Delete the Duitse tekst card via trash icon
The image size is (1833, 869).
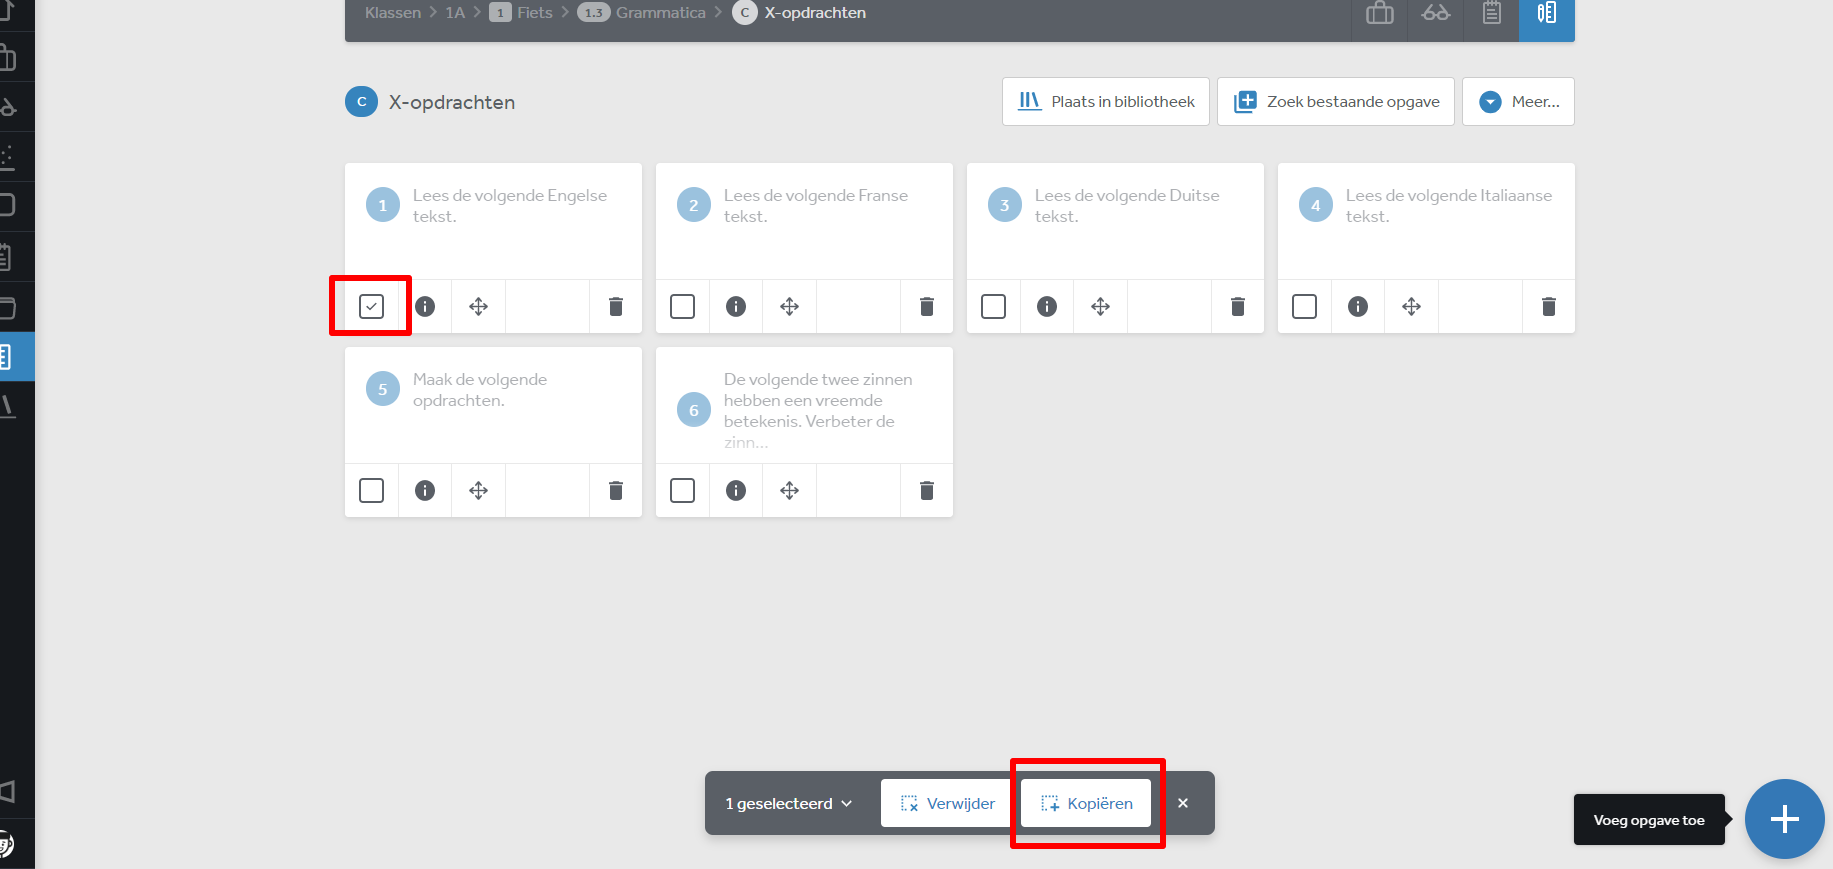1238,306
